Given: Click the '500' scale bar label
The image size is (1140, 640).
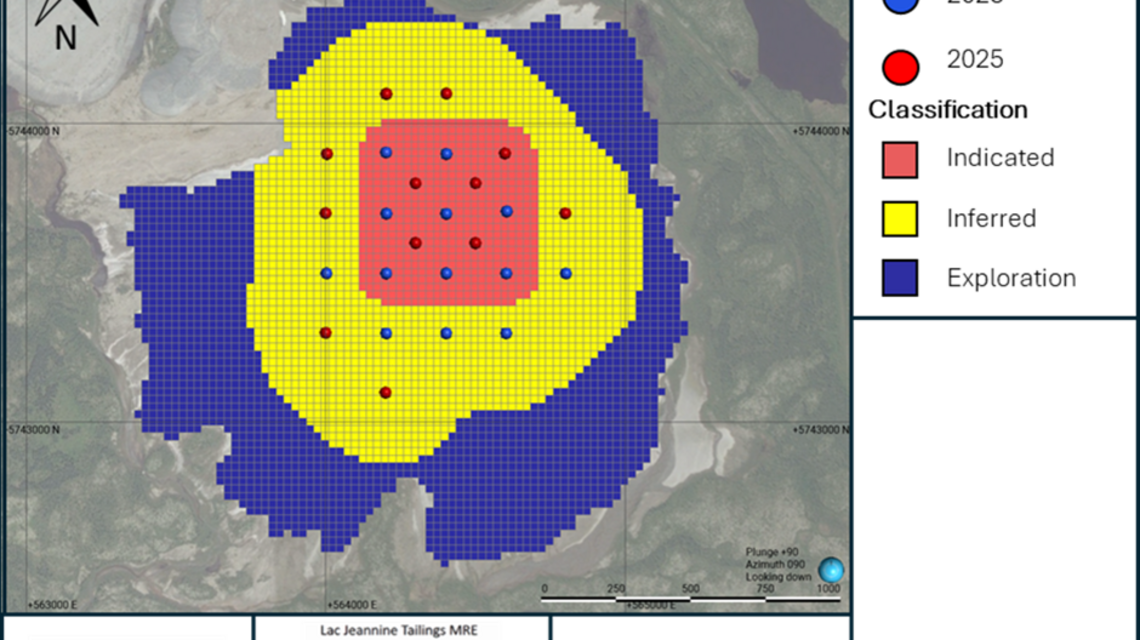Looking at the screenshot, I should pos(691,588).
